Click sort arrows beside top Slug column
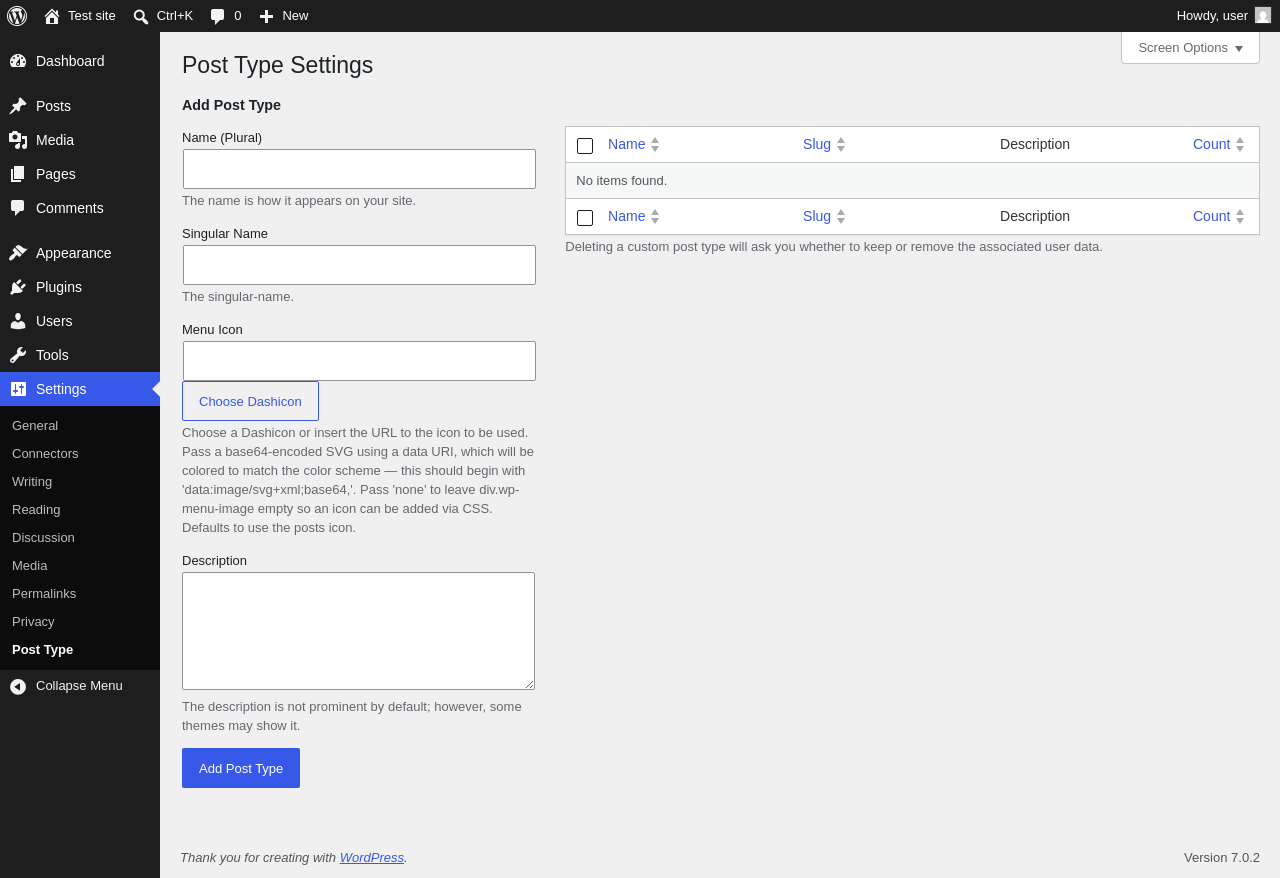 841,144
